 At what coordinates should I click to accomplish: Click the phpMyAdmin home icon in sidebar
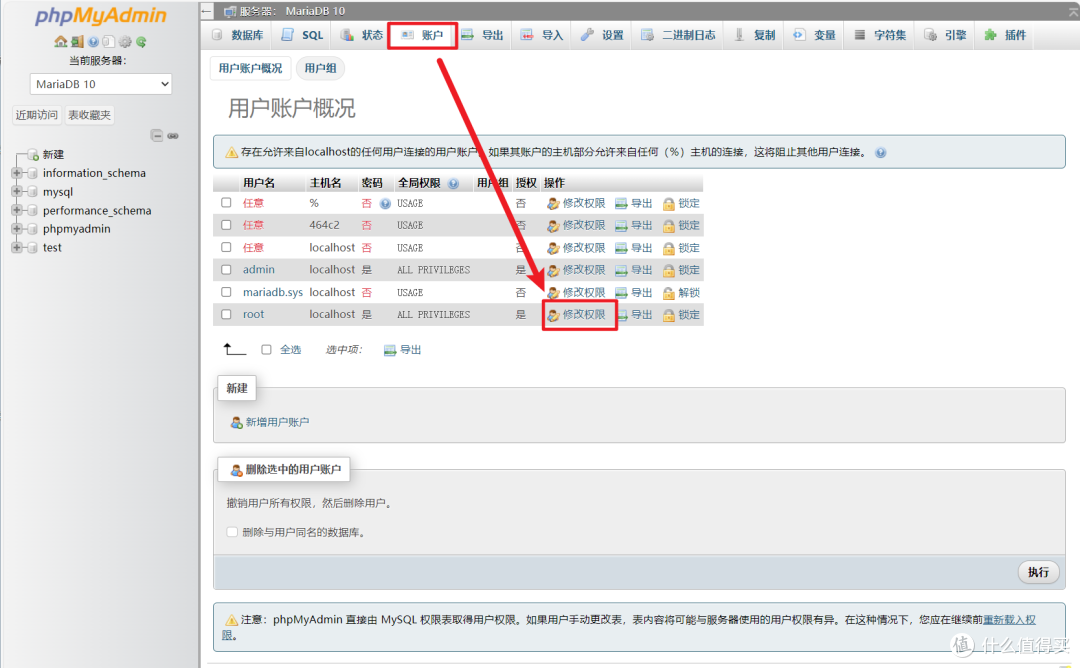pos(58,42)
